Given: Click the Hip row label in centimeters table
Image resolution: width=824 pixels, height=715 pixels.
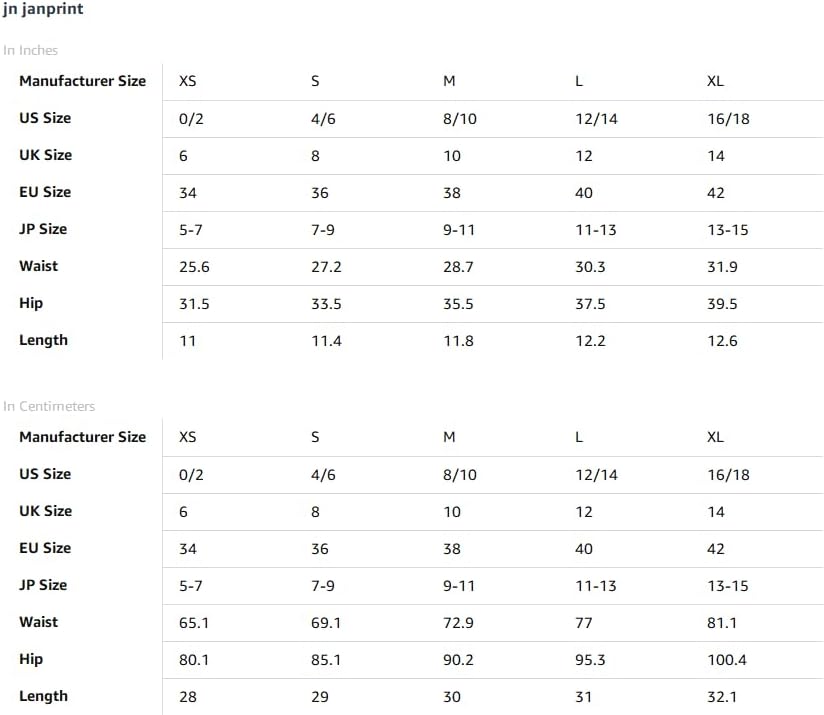Looking at the screenshot, I should click(31, 659).
